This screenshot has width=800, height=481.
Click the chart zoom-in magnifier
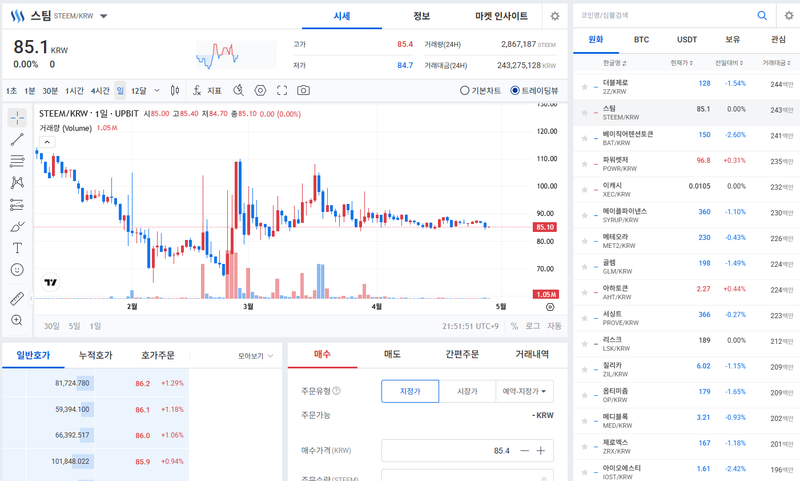click(x=17, y=320)
